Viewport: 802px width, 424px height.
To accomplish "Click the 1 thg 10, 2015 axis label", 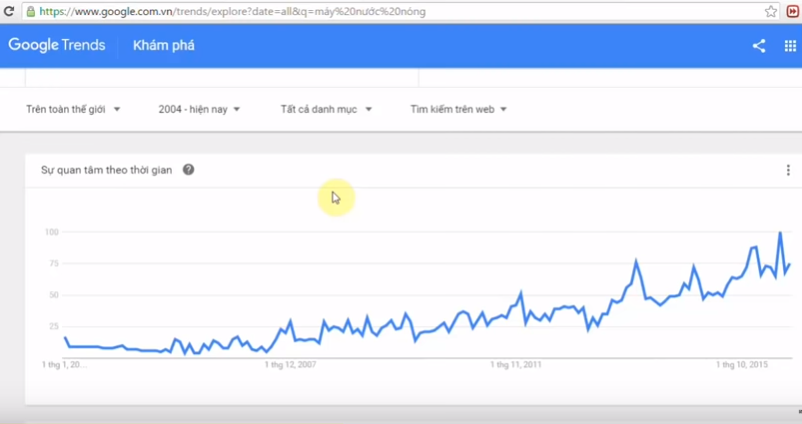I will [x=742, y=365].
